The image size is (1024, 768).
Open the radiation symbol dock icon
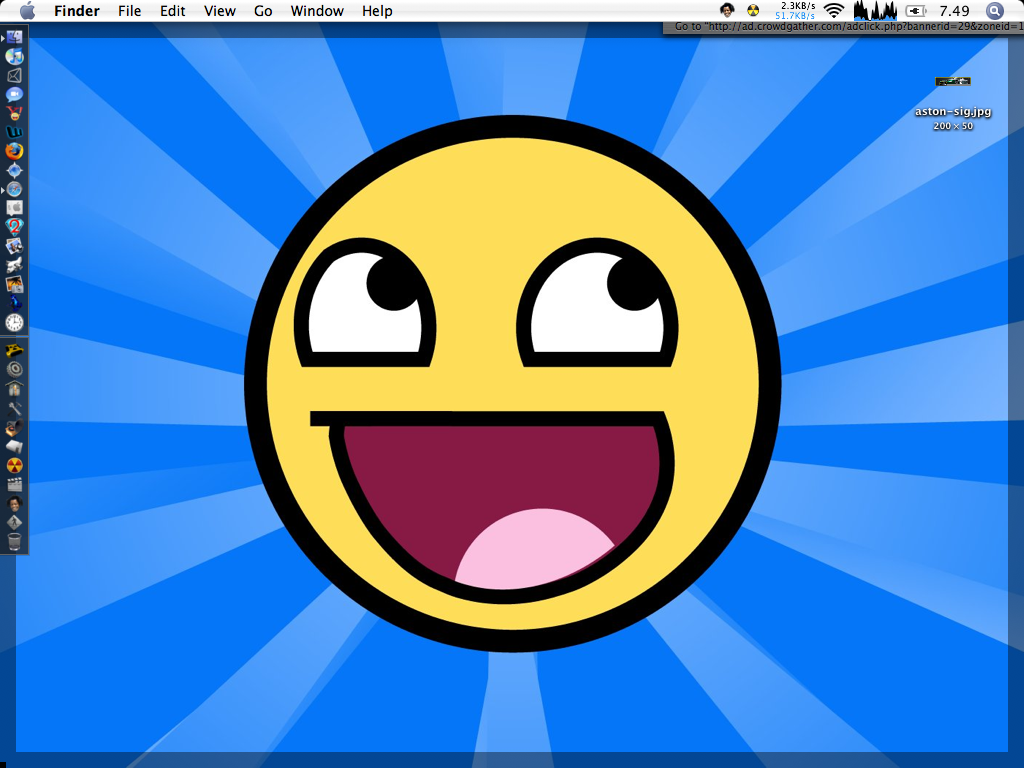click(14, 466)
